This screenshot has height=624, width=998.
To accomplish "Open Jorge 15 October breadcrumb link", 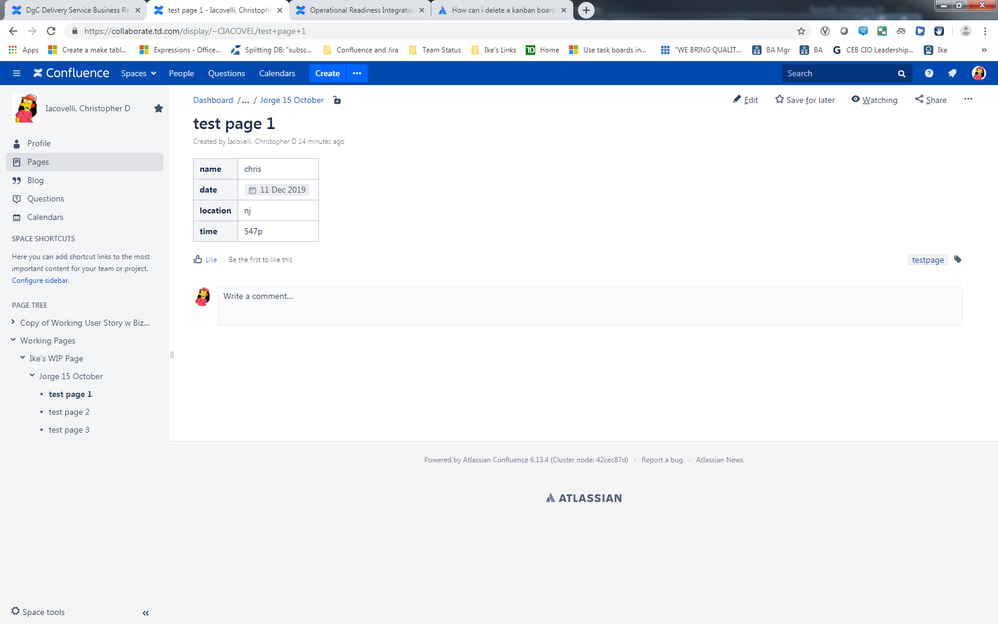I will (x=292, y=100).
